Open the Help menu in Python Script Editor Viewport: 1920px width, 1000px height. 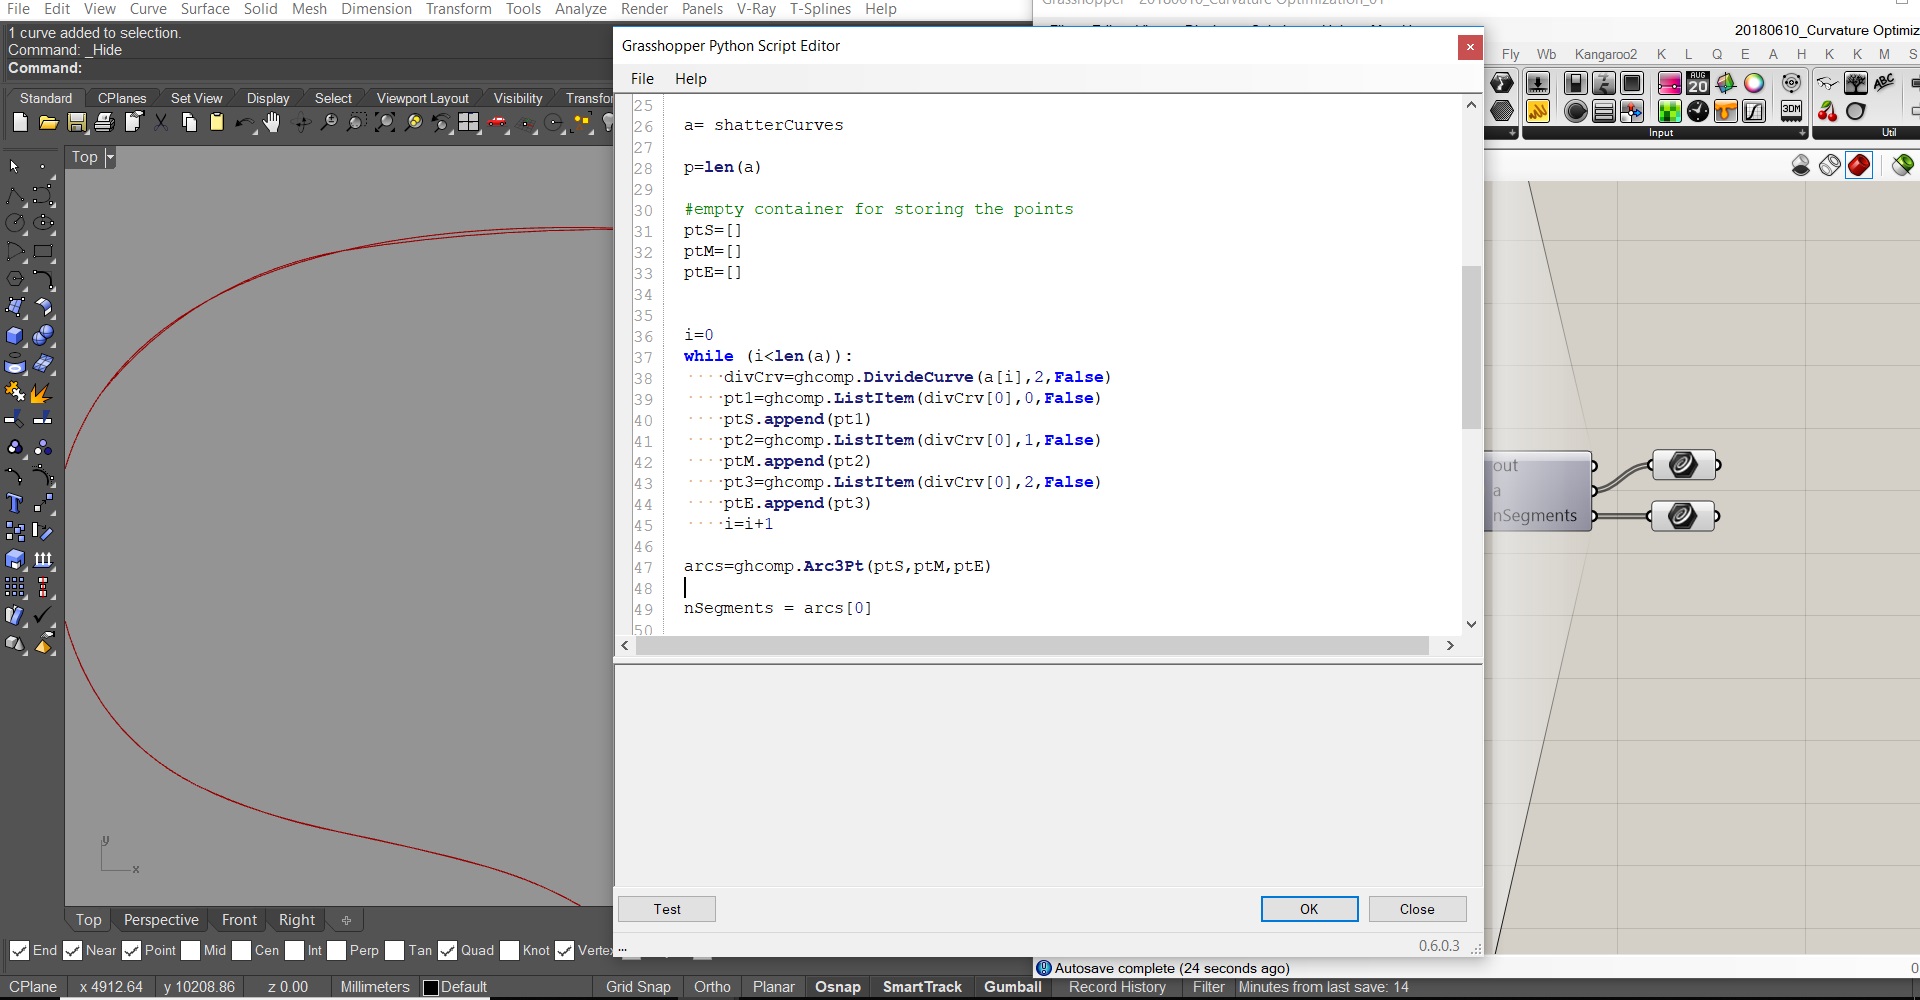click(x=690, y=79)
